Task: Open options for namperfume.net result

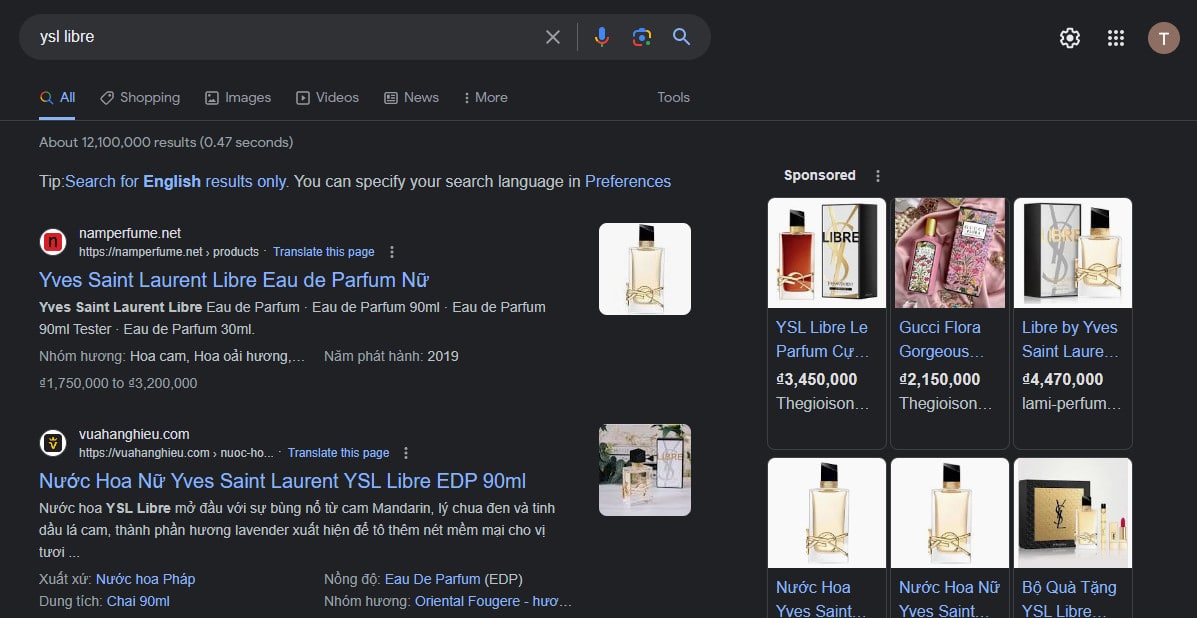Action: click(392, 252)
